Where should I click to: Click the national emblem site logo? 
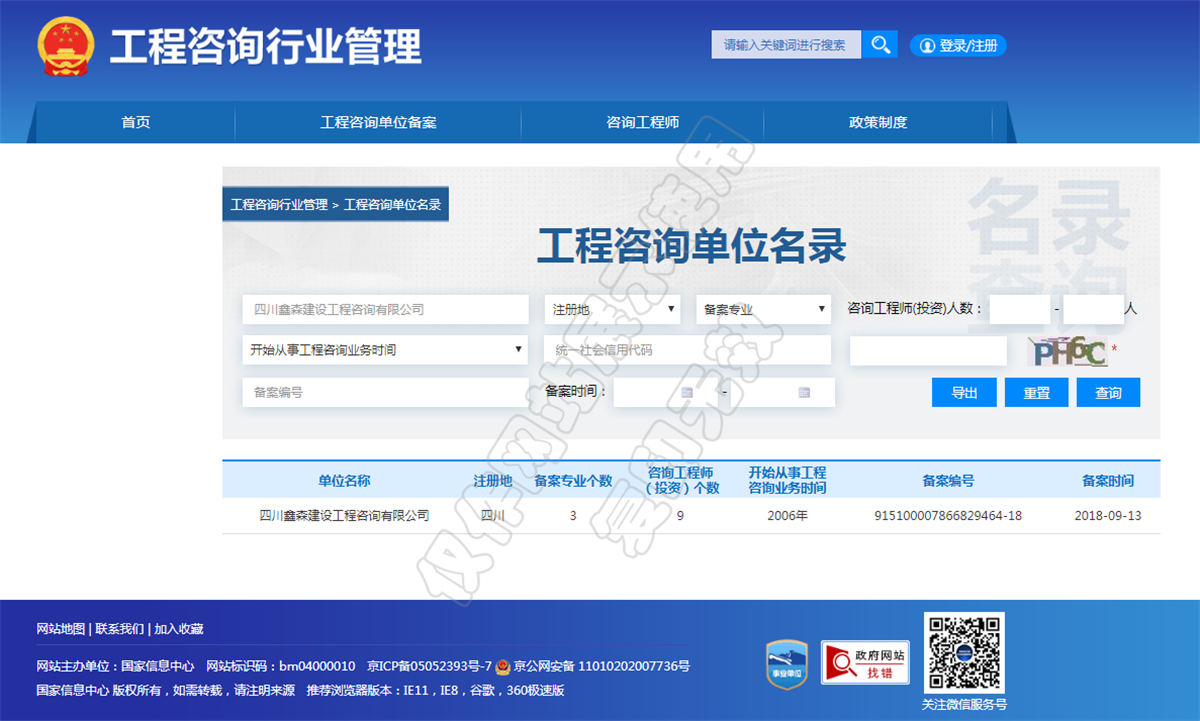[x=65, y=44]
